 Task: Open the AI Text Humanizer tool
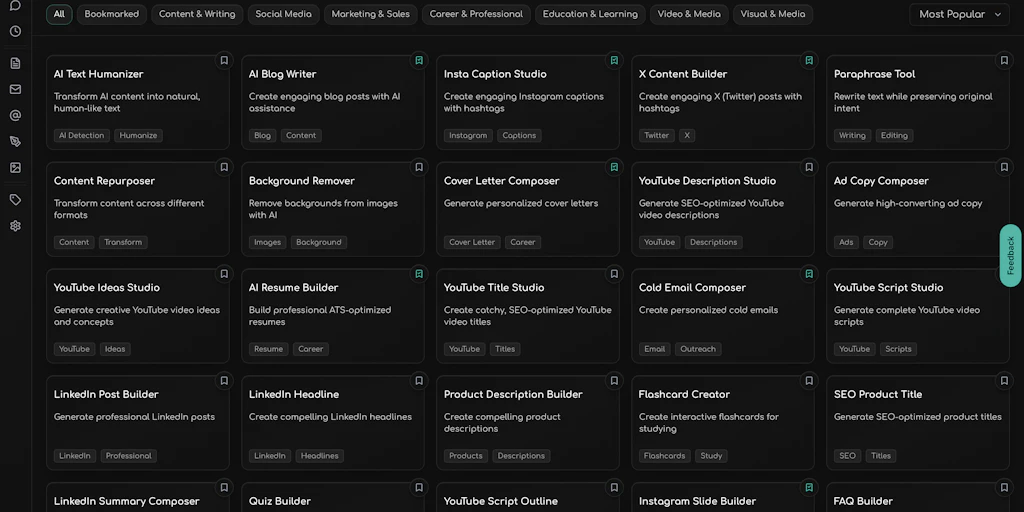[138, 103]
